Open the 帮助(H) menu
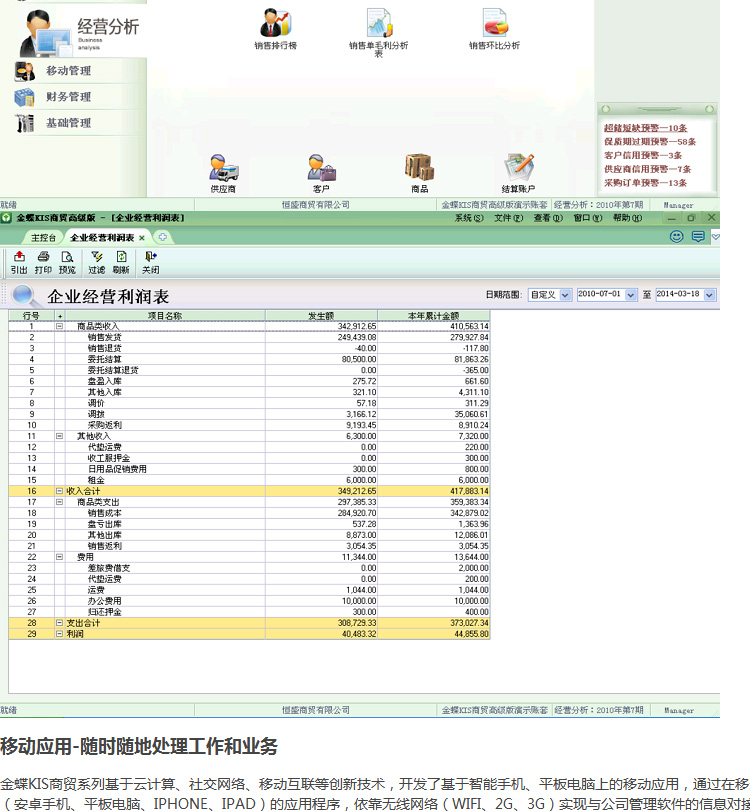This screenshot has height=812, width=750. 627,218
